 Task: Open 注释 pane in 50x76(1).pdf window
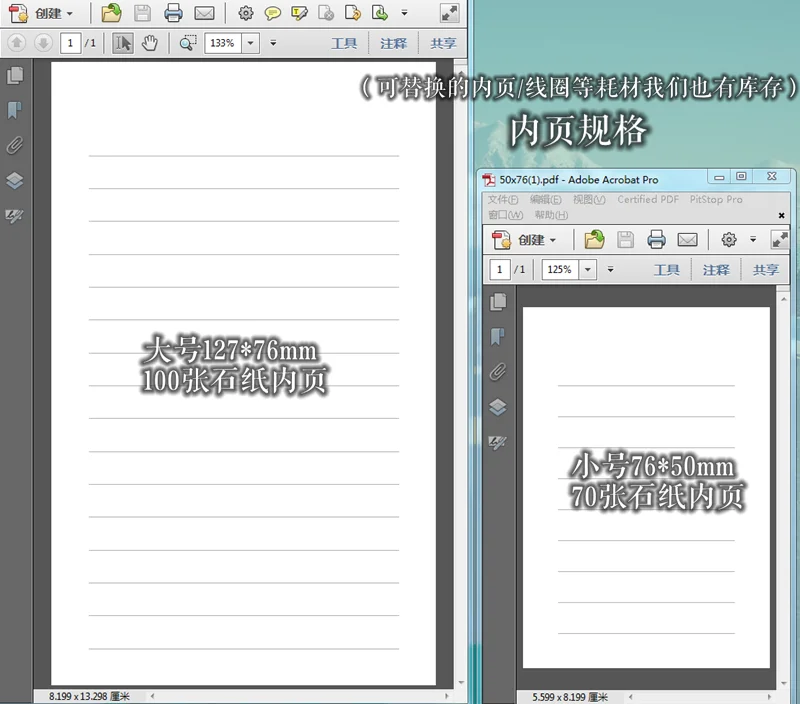coord(716,270)
